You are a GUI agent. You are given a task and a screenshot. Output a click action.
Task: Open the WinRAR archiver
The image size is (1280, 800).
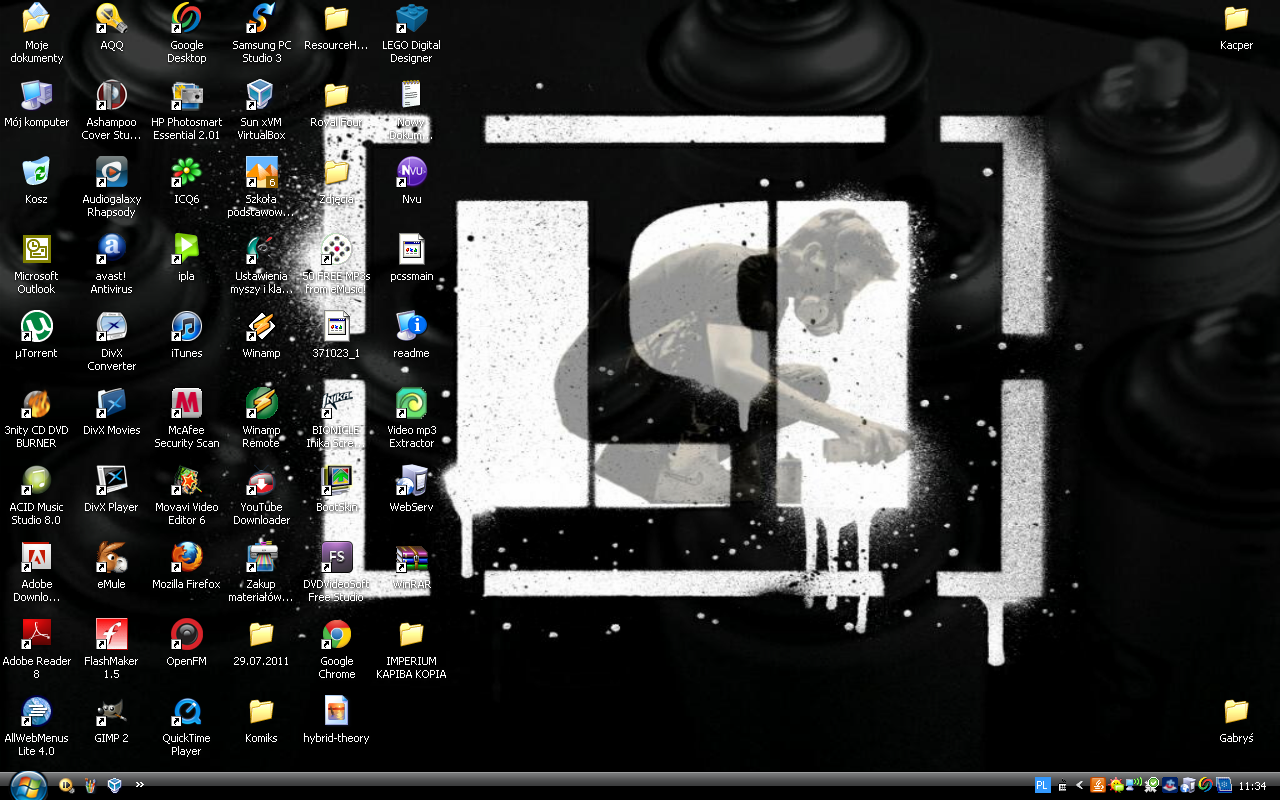(411, 566)
